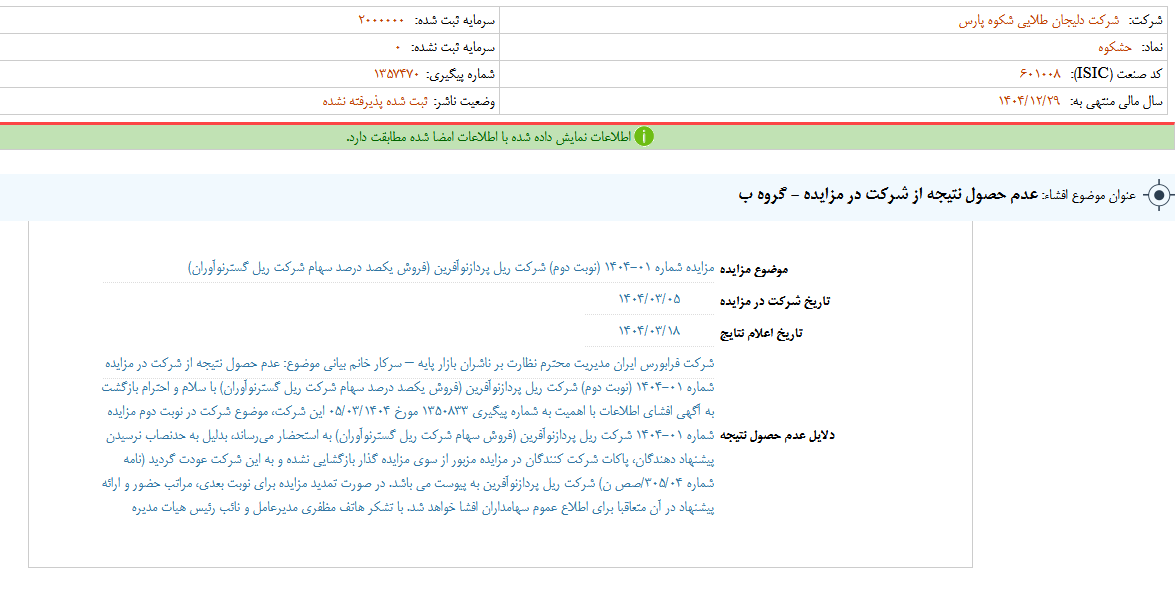Click the موضوع مزایده label
The height and width of the screenshot is (590, 1175).
(x=754, y=269)
